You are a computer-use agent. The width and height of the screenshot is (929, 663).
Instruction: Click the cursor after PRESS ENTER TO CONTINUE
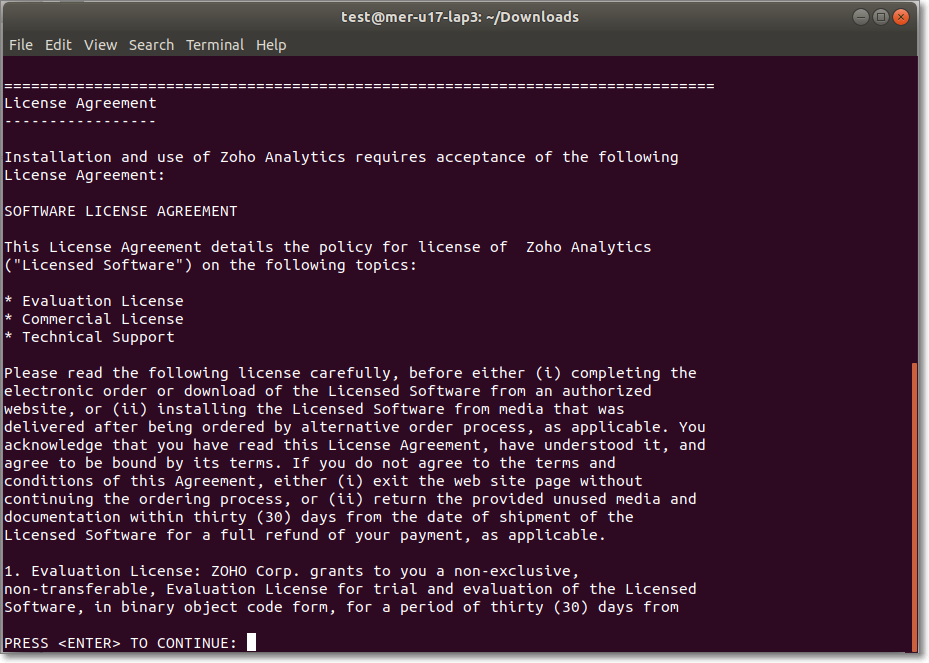coord(251,642)
